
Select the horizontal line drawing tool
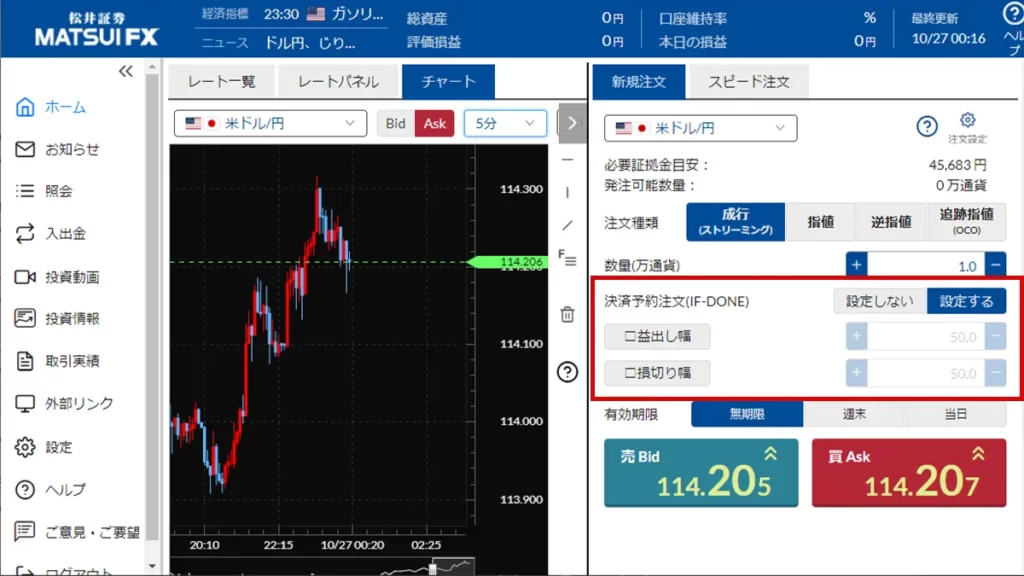567,160
